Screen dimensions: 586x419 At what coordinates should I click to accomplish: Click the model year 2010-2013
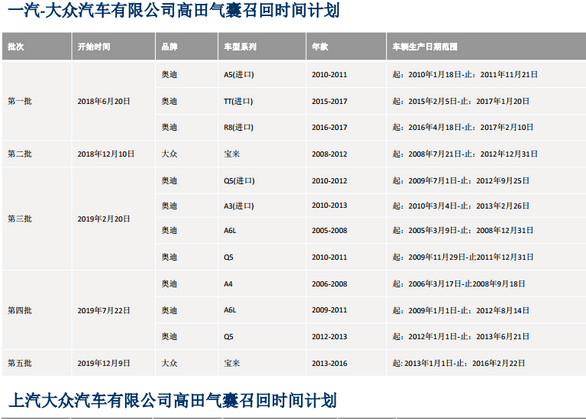[x=329, y=206]
